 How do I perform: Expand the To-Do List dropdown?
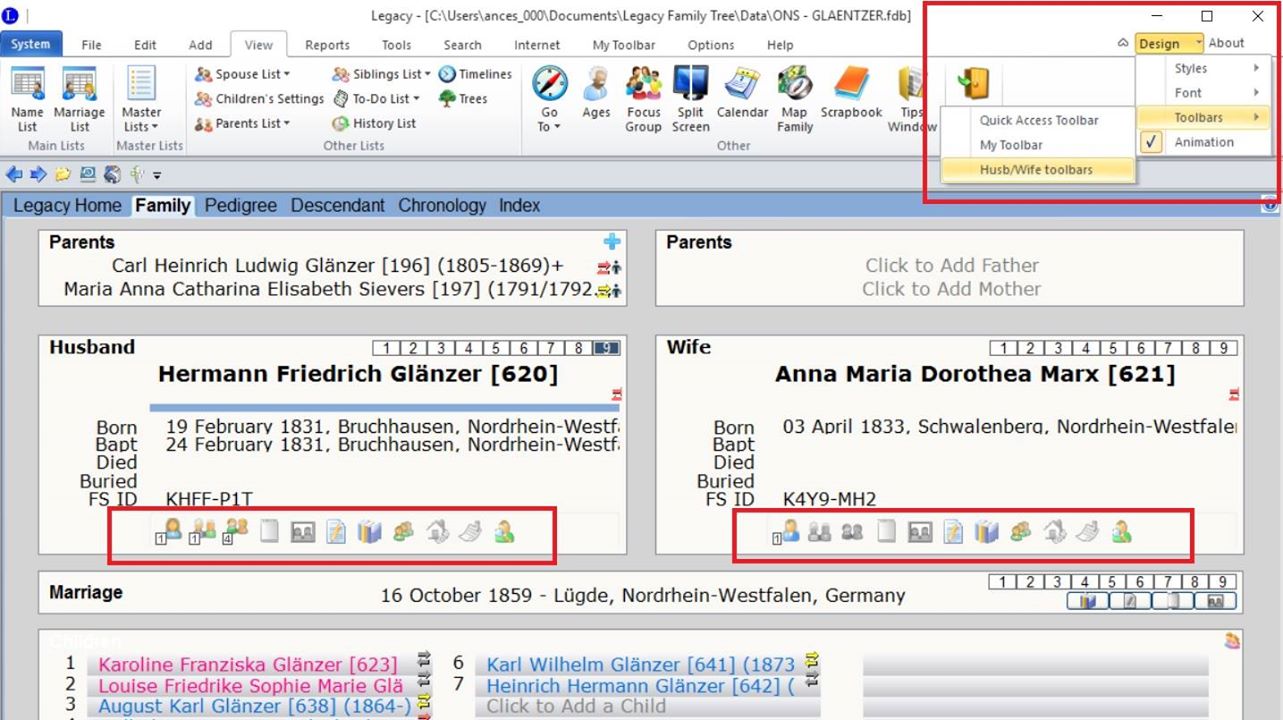coord(376,99)
